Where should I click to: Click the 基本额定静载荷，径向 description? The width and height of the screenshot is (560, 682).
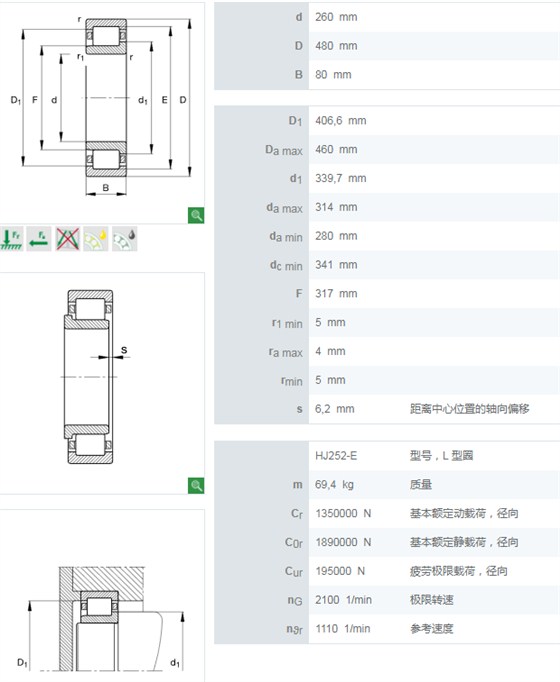click(464, 542)
